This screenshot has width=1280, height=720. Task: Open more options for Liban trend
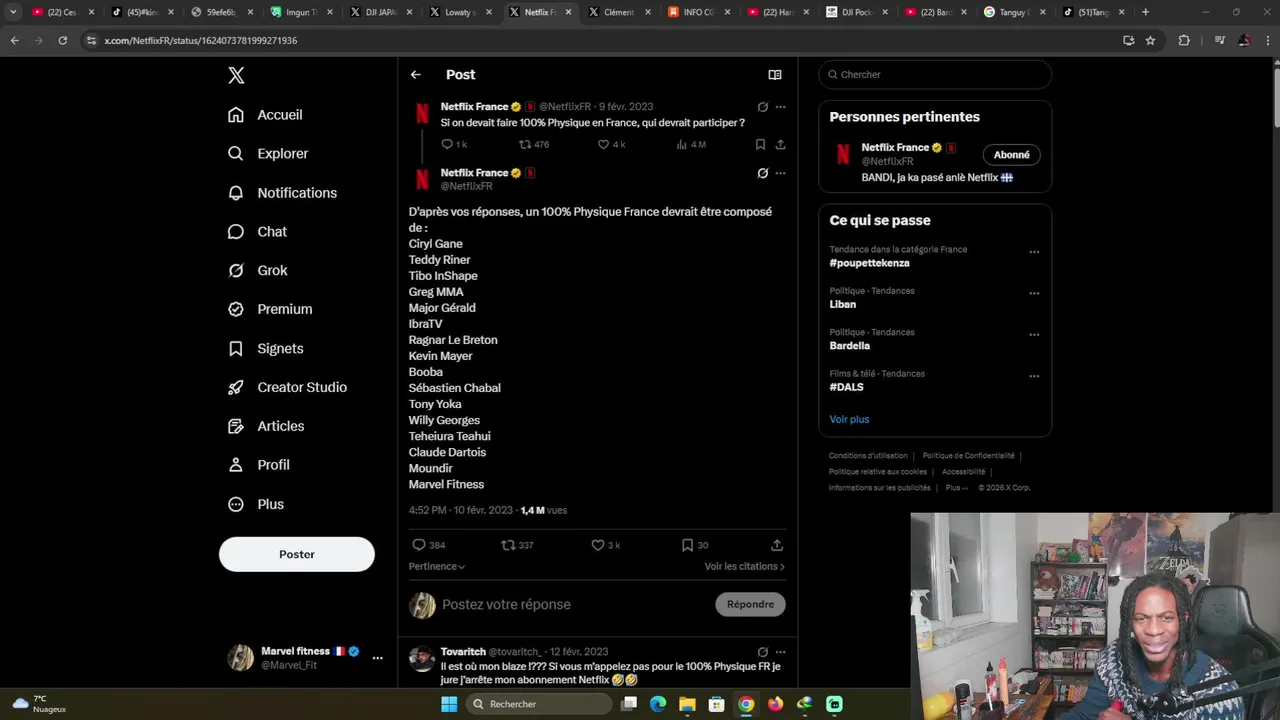coord(1034,293)
